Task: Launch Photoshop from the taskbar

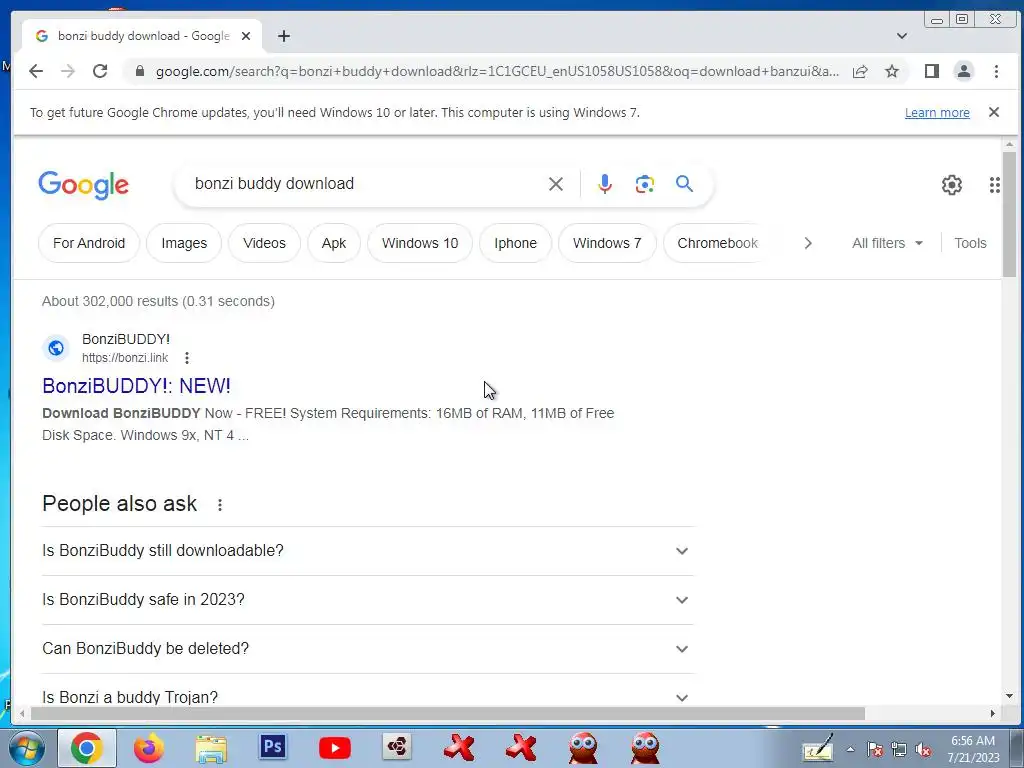Action: click(x=273, y=746)
